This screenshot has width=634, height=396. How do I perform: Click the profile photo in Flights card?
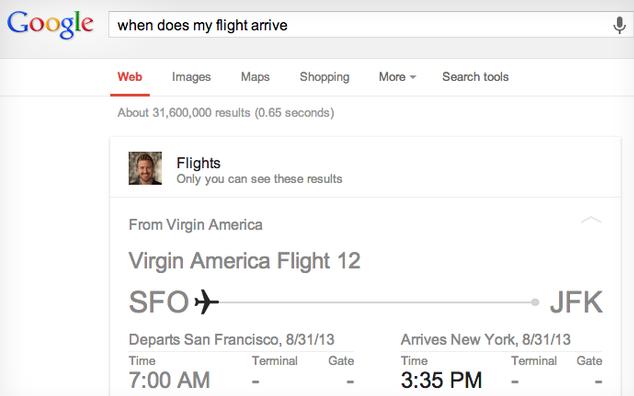click(145, 168)
